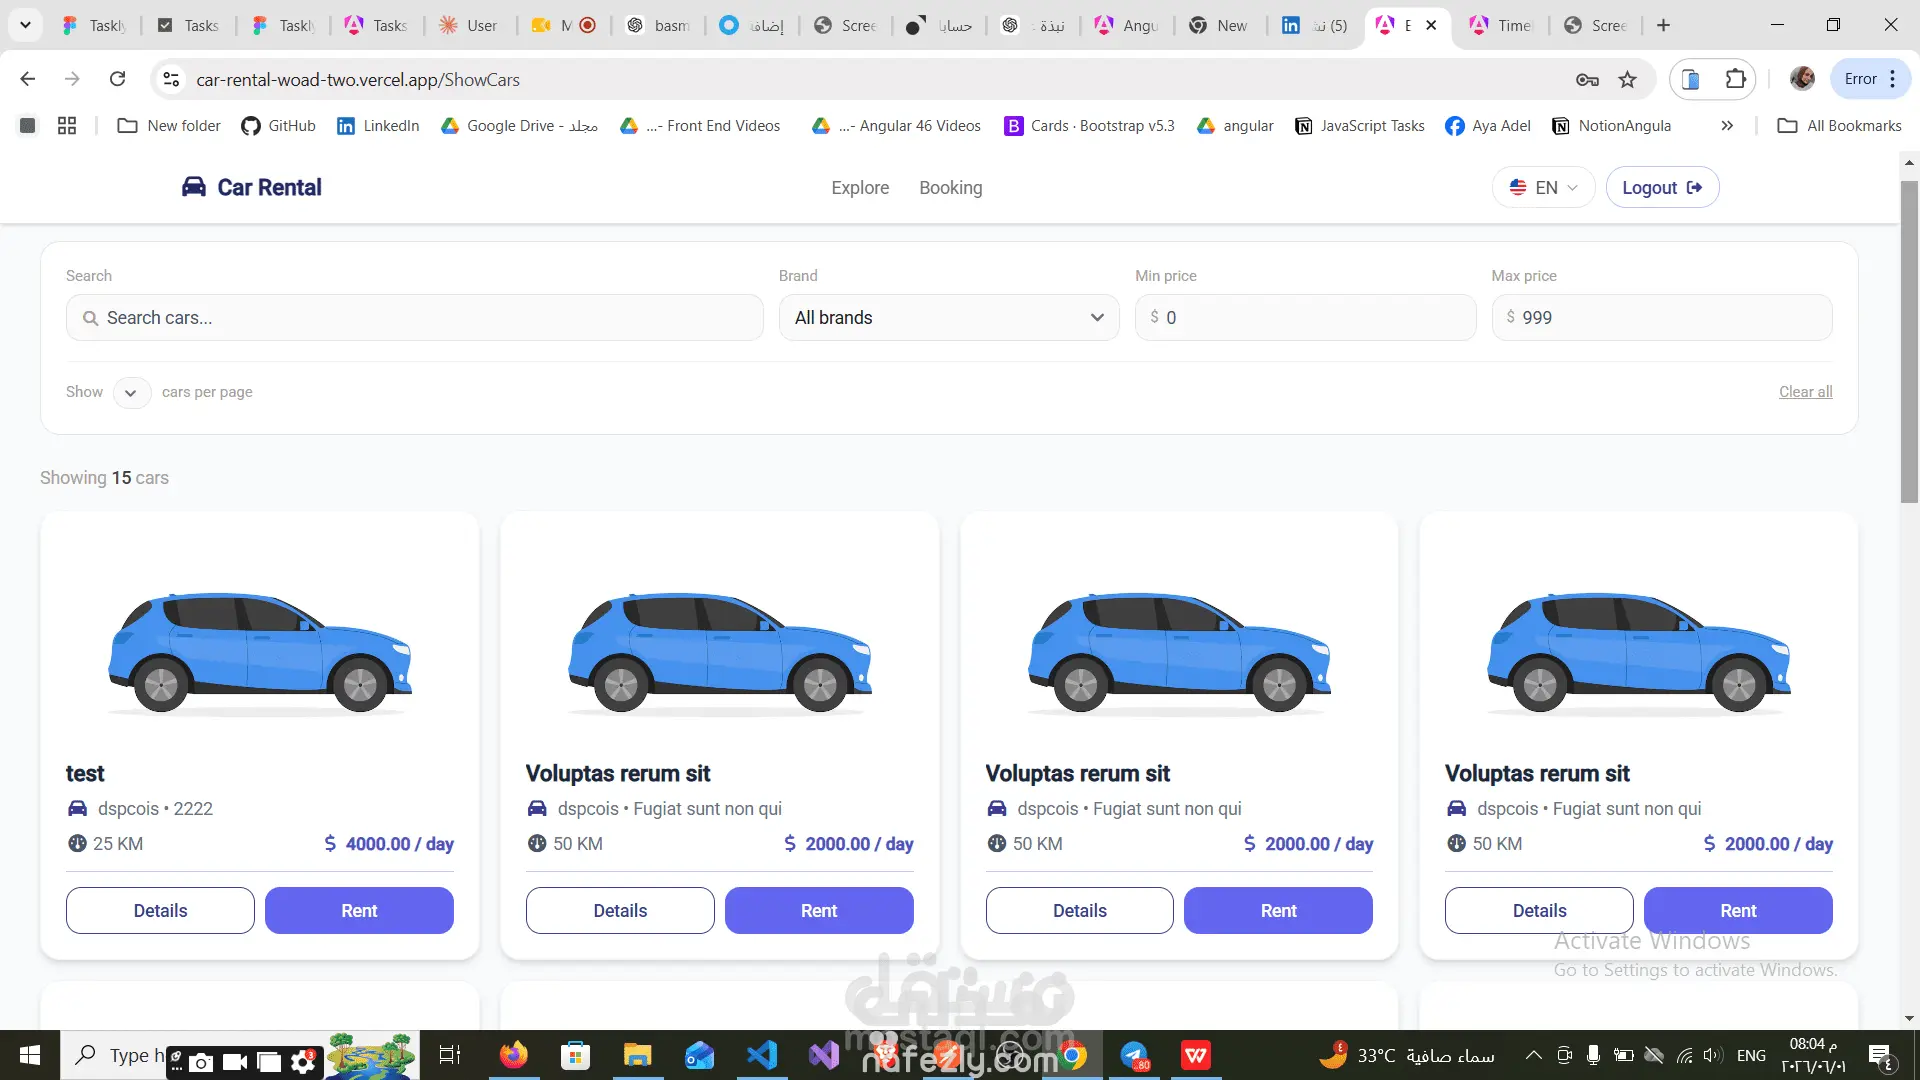Open Details for the test car

pos(160,910)
